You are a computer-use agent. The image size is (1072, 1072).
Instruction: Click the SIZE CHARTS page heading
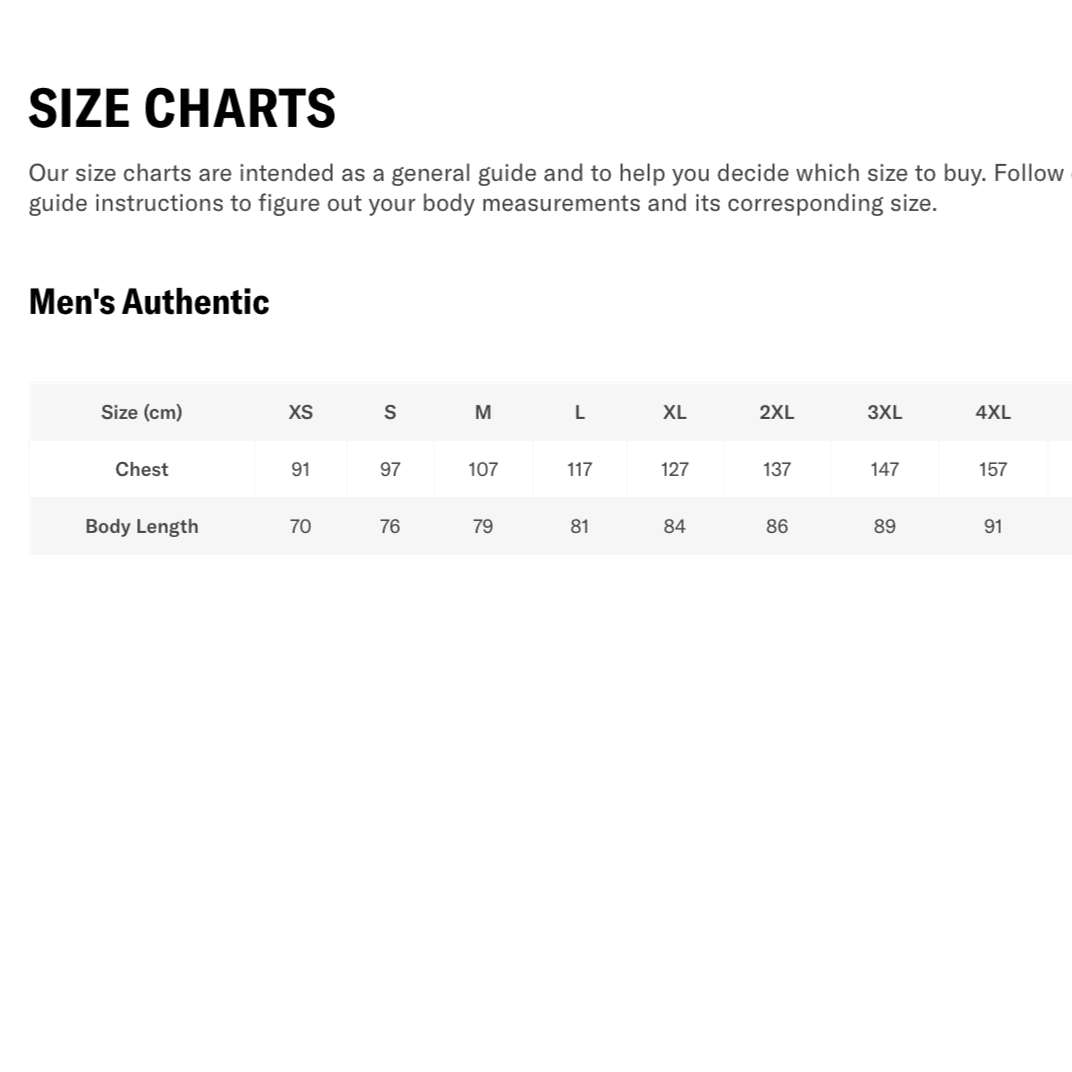click(182, 108)
